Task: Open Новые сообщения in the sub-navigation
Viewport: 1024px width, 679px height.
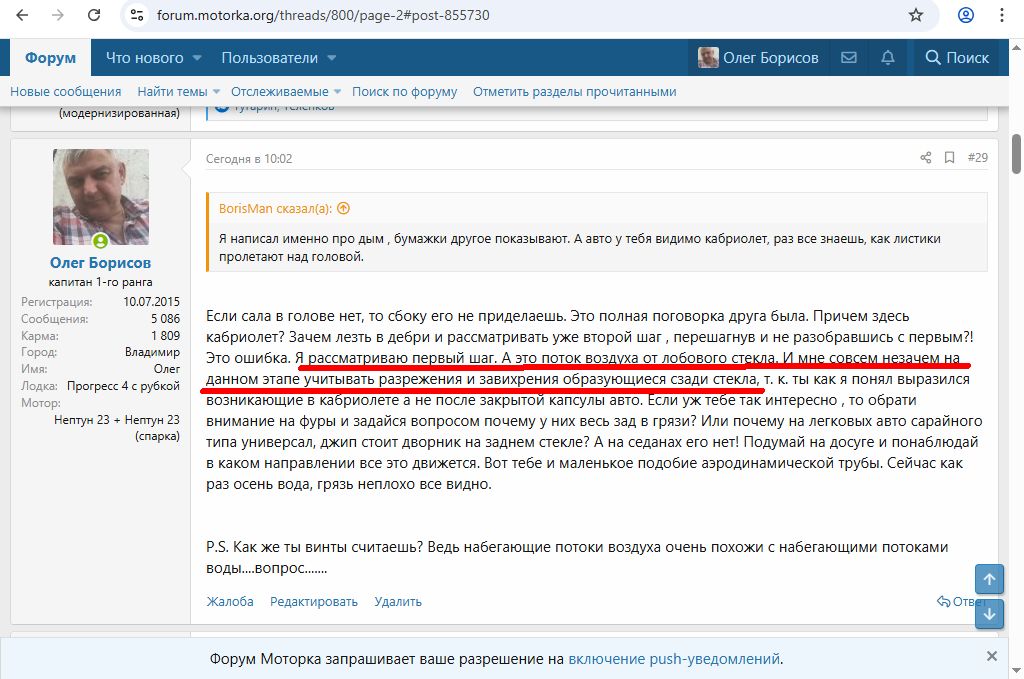Action: (65, 91)
